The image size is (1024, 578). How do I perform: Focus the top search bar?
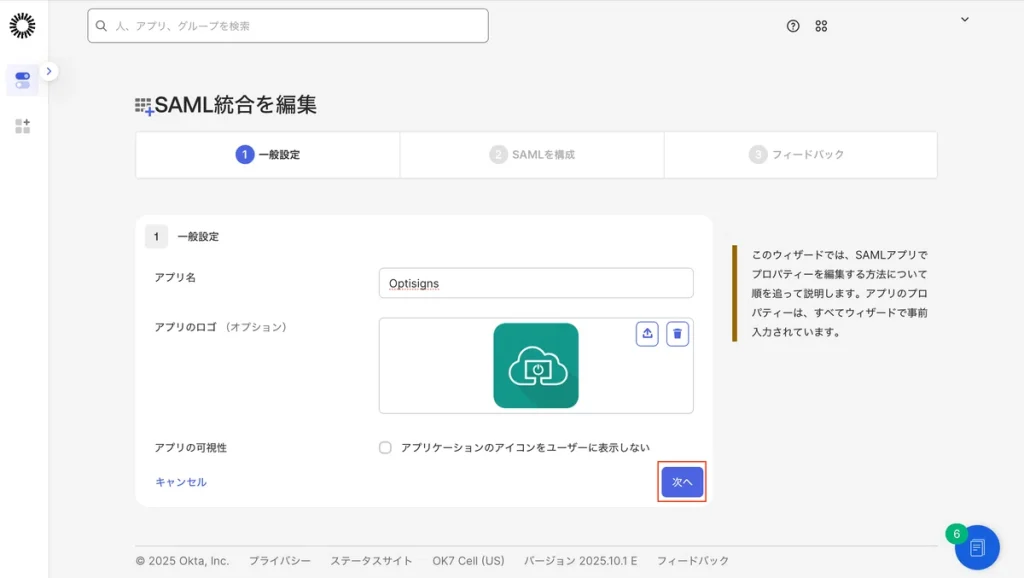coord(288,26)
